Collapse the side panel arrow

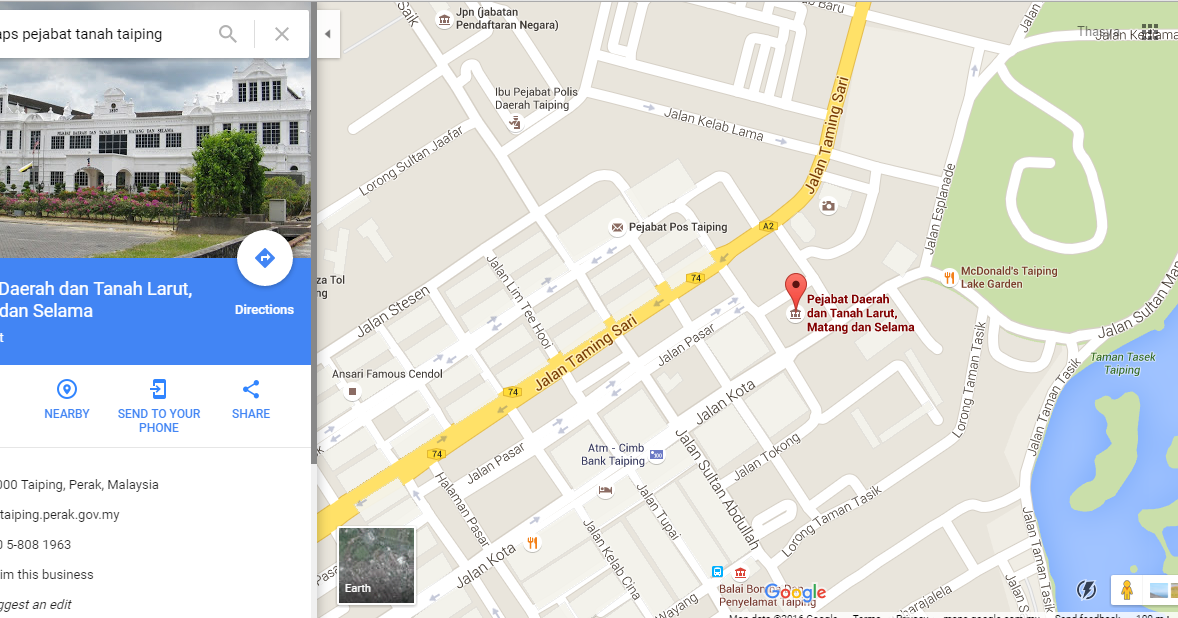[328, 34]
